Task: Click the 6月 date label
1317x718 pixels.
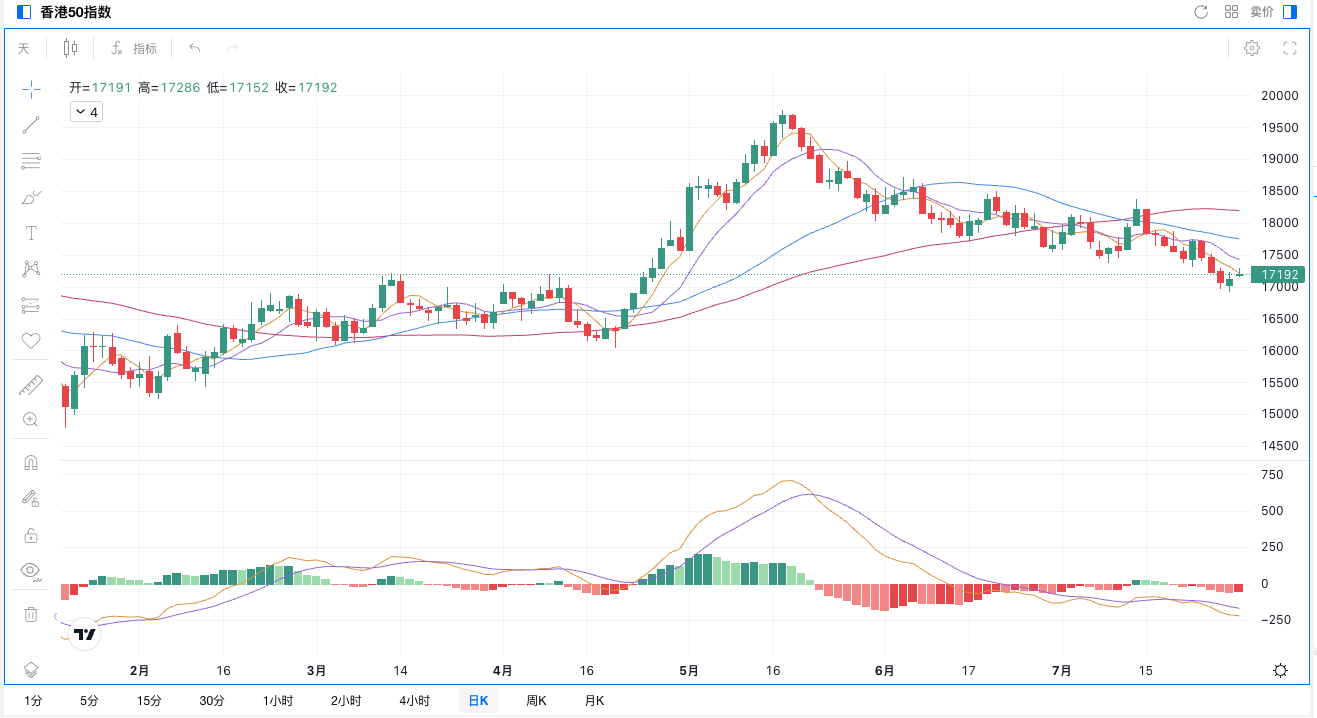Action: coord(884,671)
